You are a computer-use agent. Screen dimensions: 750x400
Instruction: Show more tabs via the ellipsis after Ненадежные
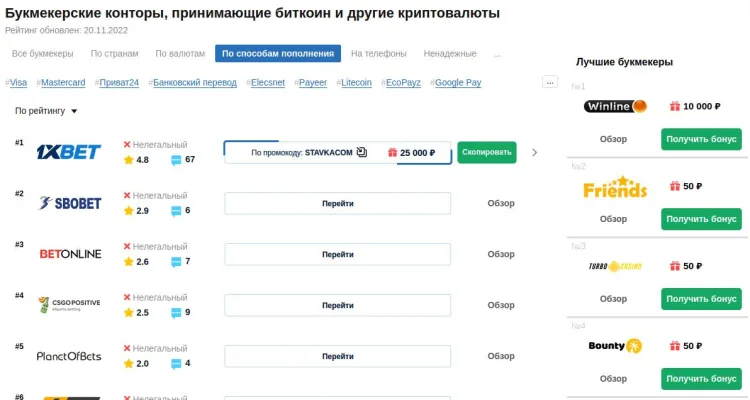[x=497, y=54]
